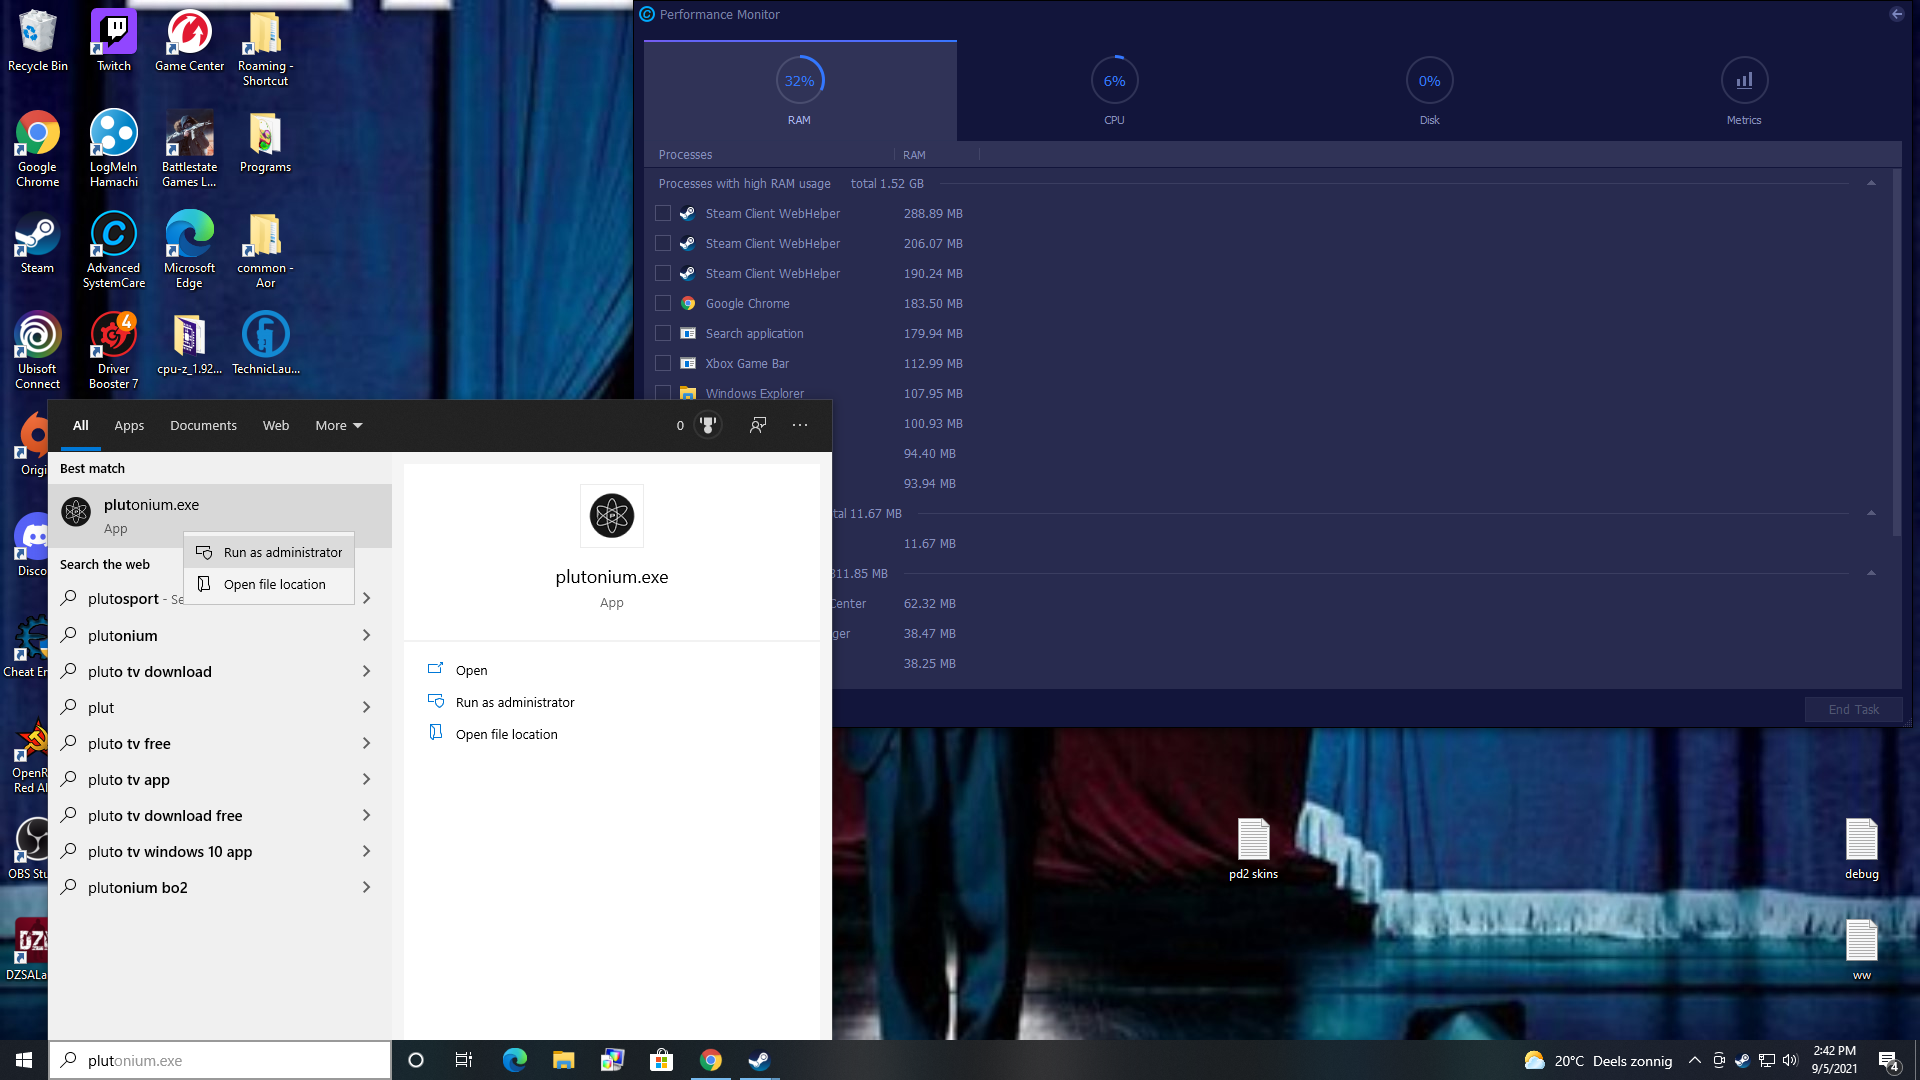The image size is (1920, 1080).
Task: Expand the plut suggestion arrow
Action: click(x=367, y=707)
